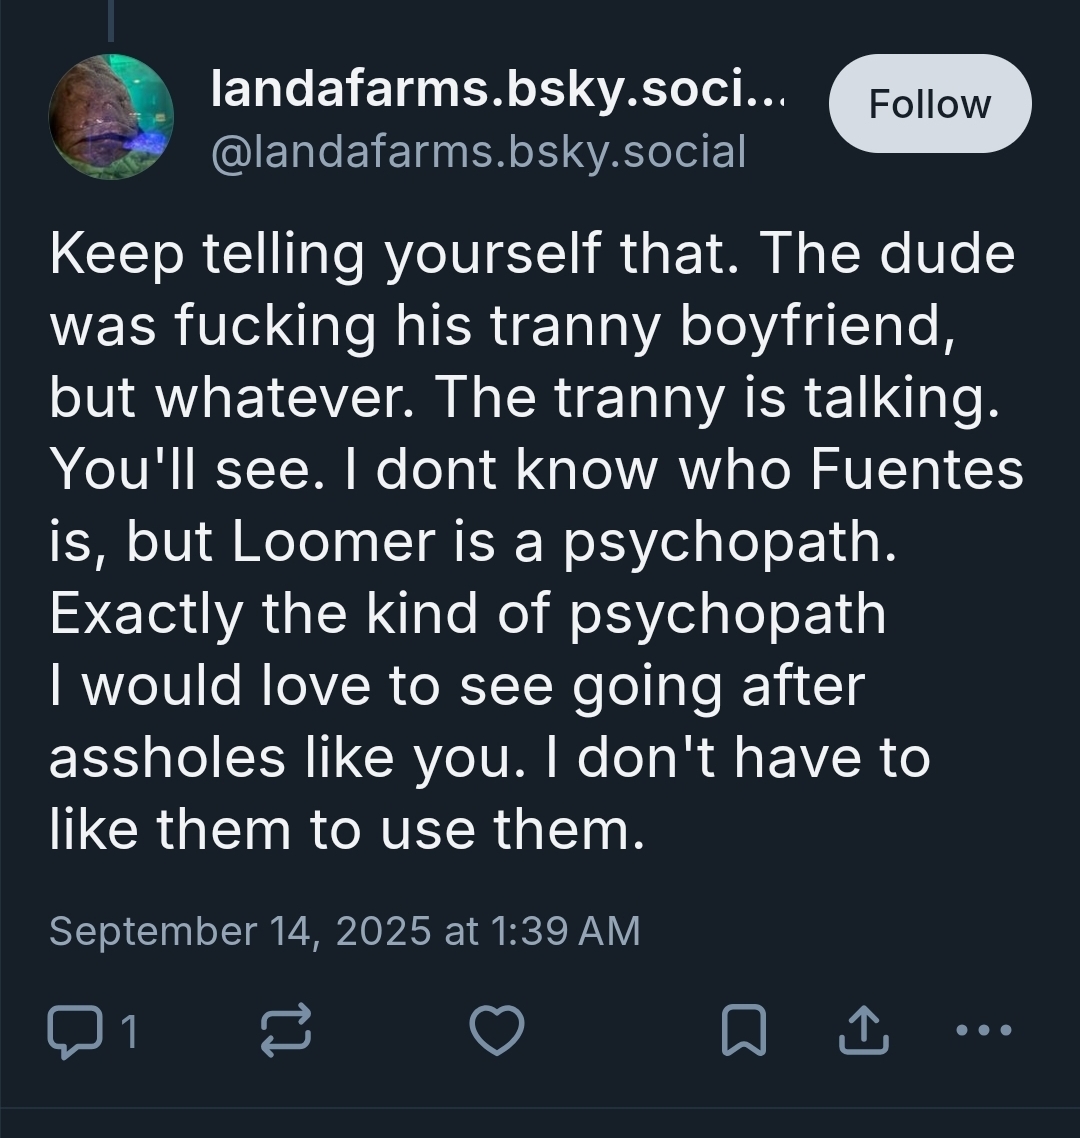Click the word "Fuentes" in the post
This screenshot has height=1138, width=1080.
pyautogui.click(x=916, y=469)
